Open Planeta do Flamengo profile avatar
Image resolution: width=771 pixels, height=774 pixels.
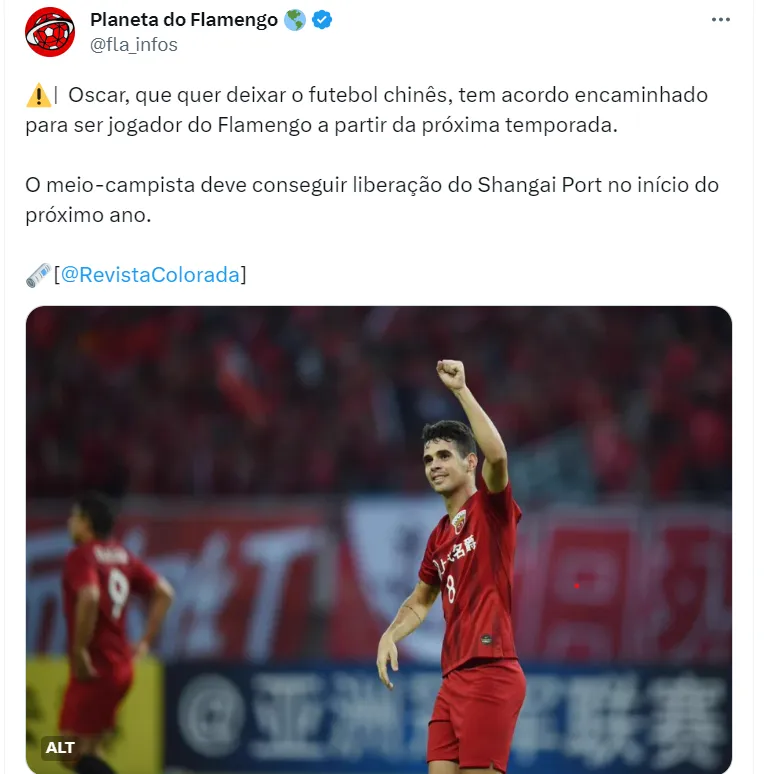pyautogui.click(x=50, y=32)
